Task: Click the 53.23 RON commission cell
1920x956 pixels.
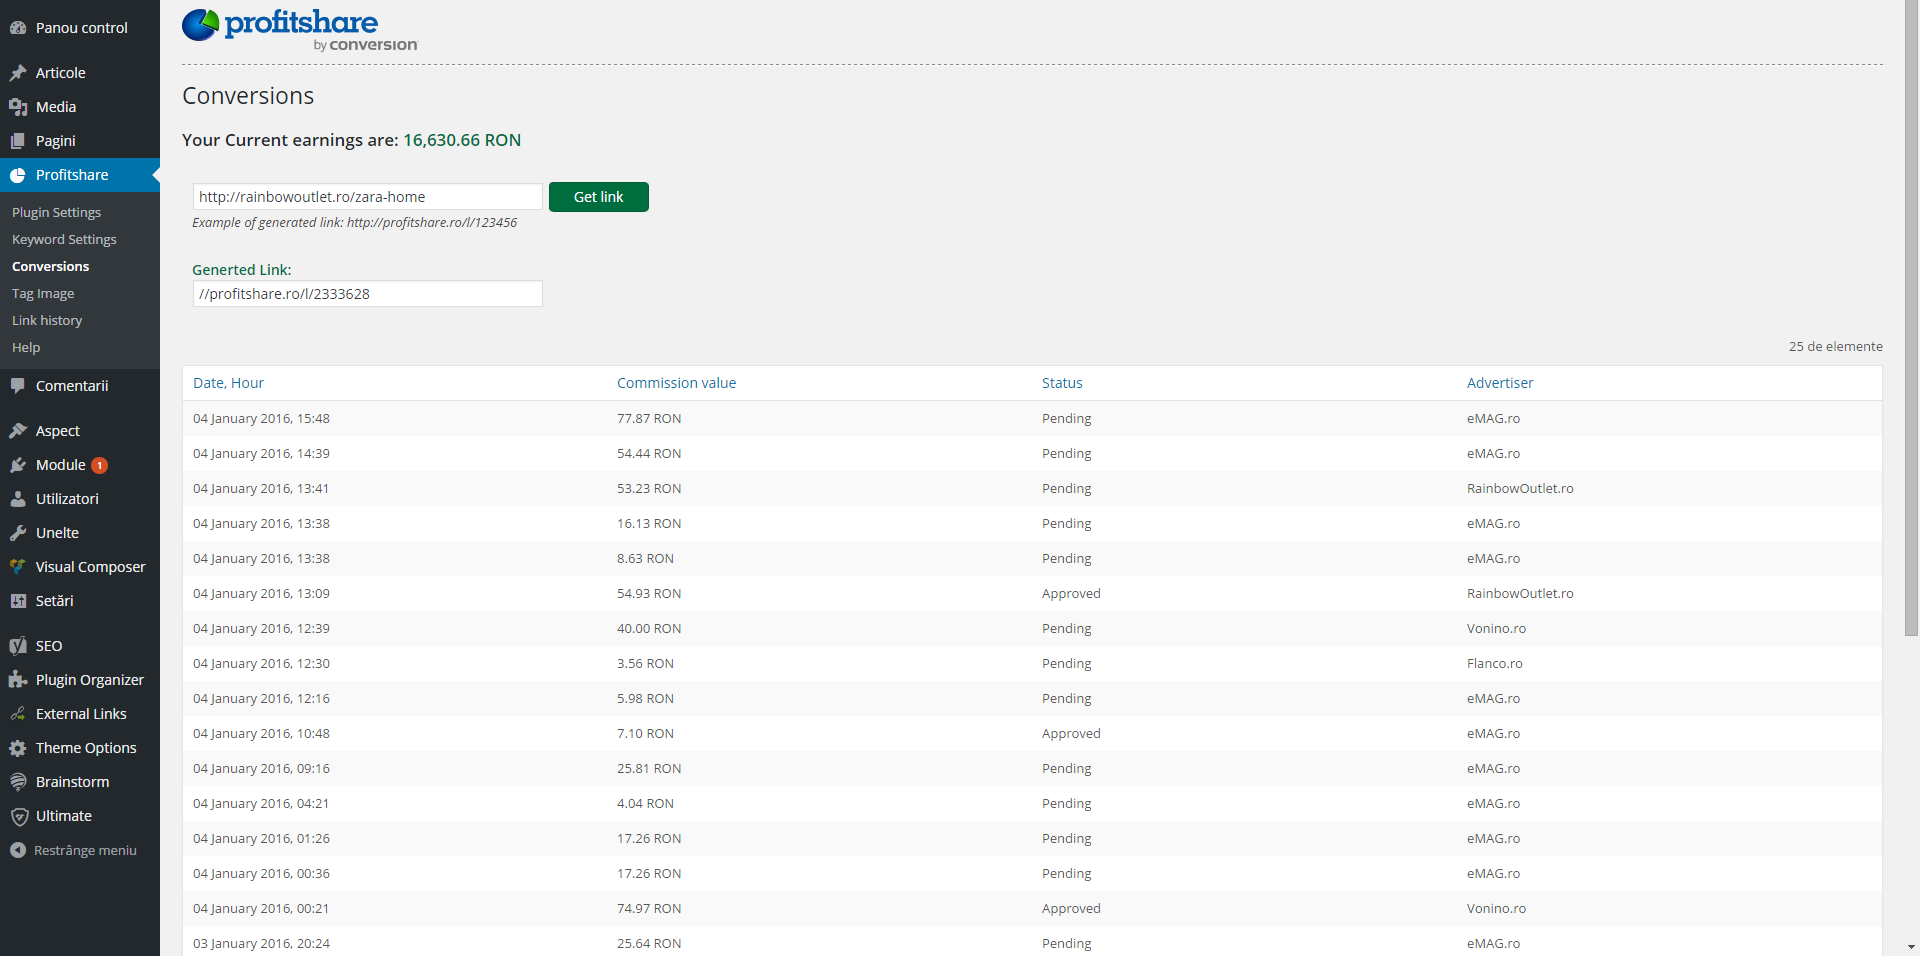Action: tap(649, 489)
